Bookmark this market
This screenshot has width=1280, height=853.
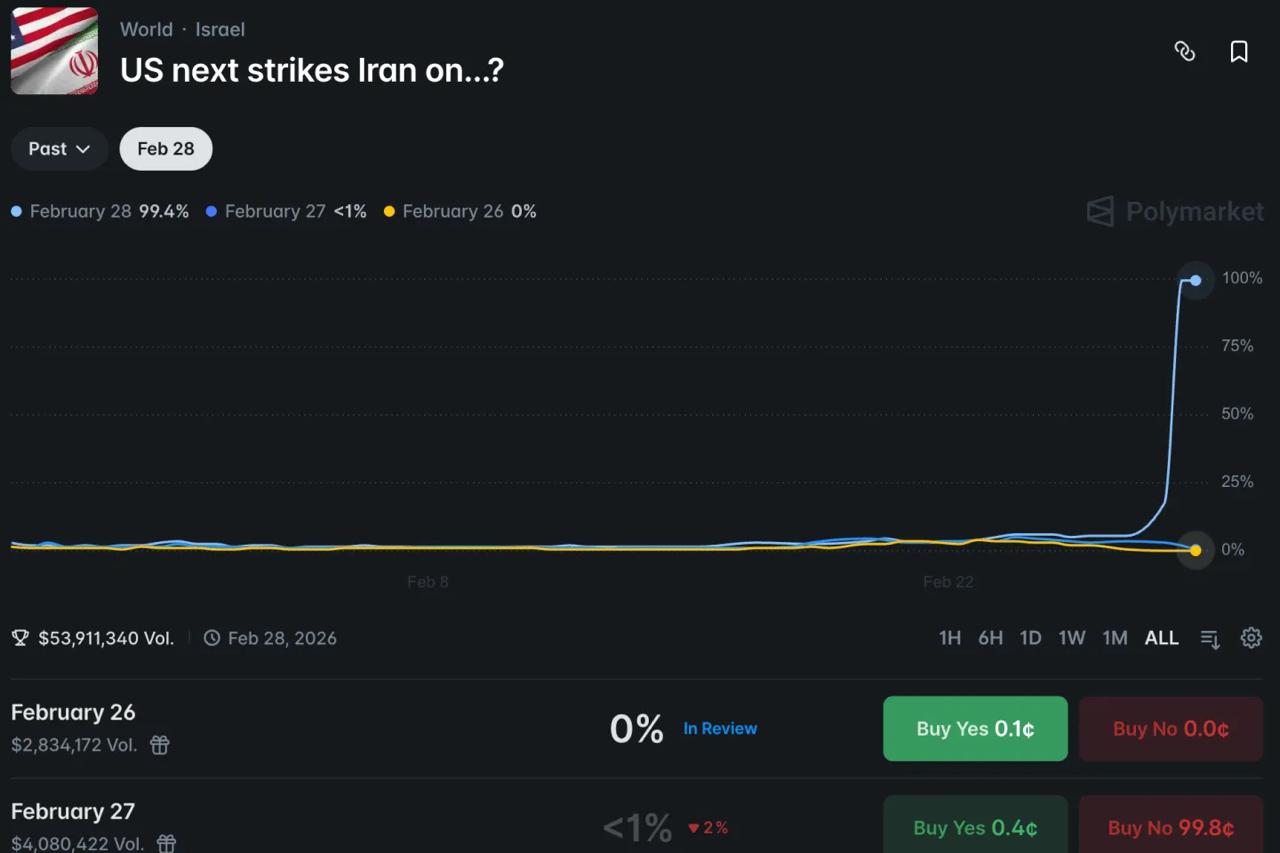point(1239,51)
